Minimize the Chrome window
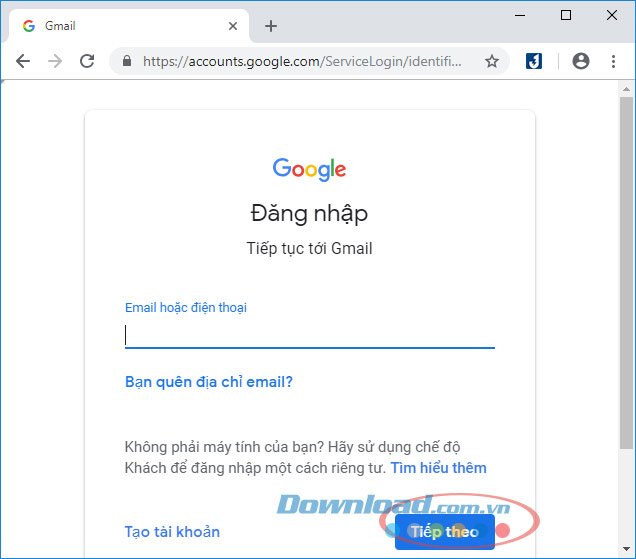This screenshot has height=559, width=636. tap(520, 15)
